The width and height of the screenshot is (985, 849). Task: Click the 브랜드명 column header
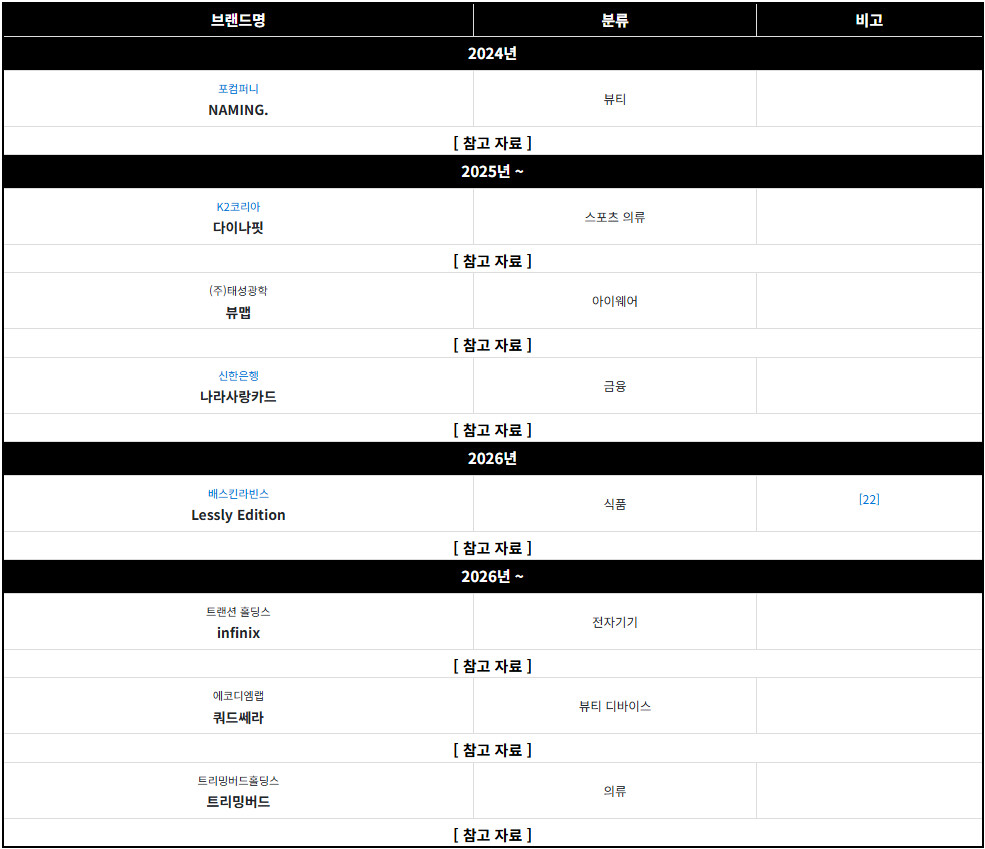point(238,20)
